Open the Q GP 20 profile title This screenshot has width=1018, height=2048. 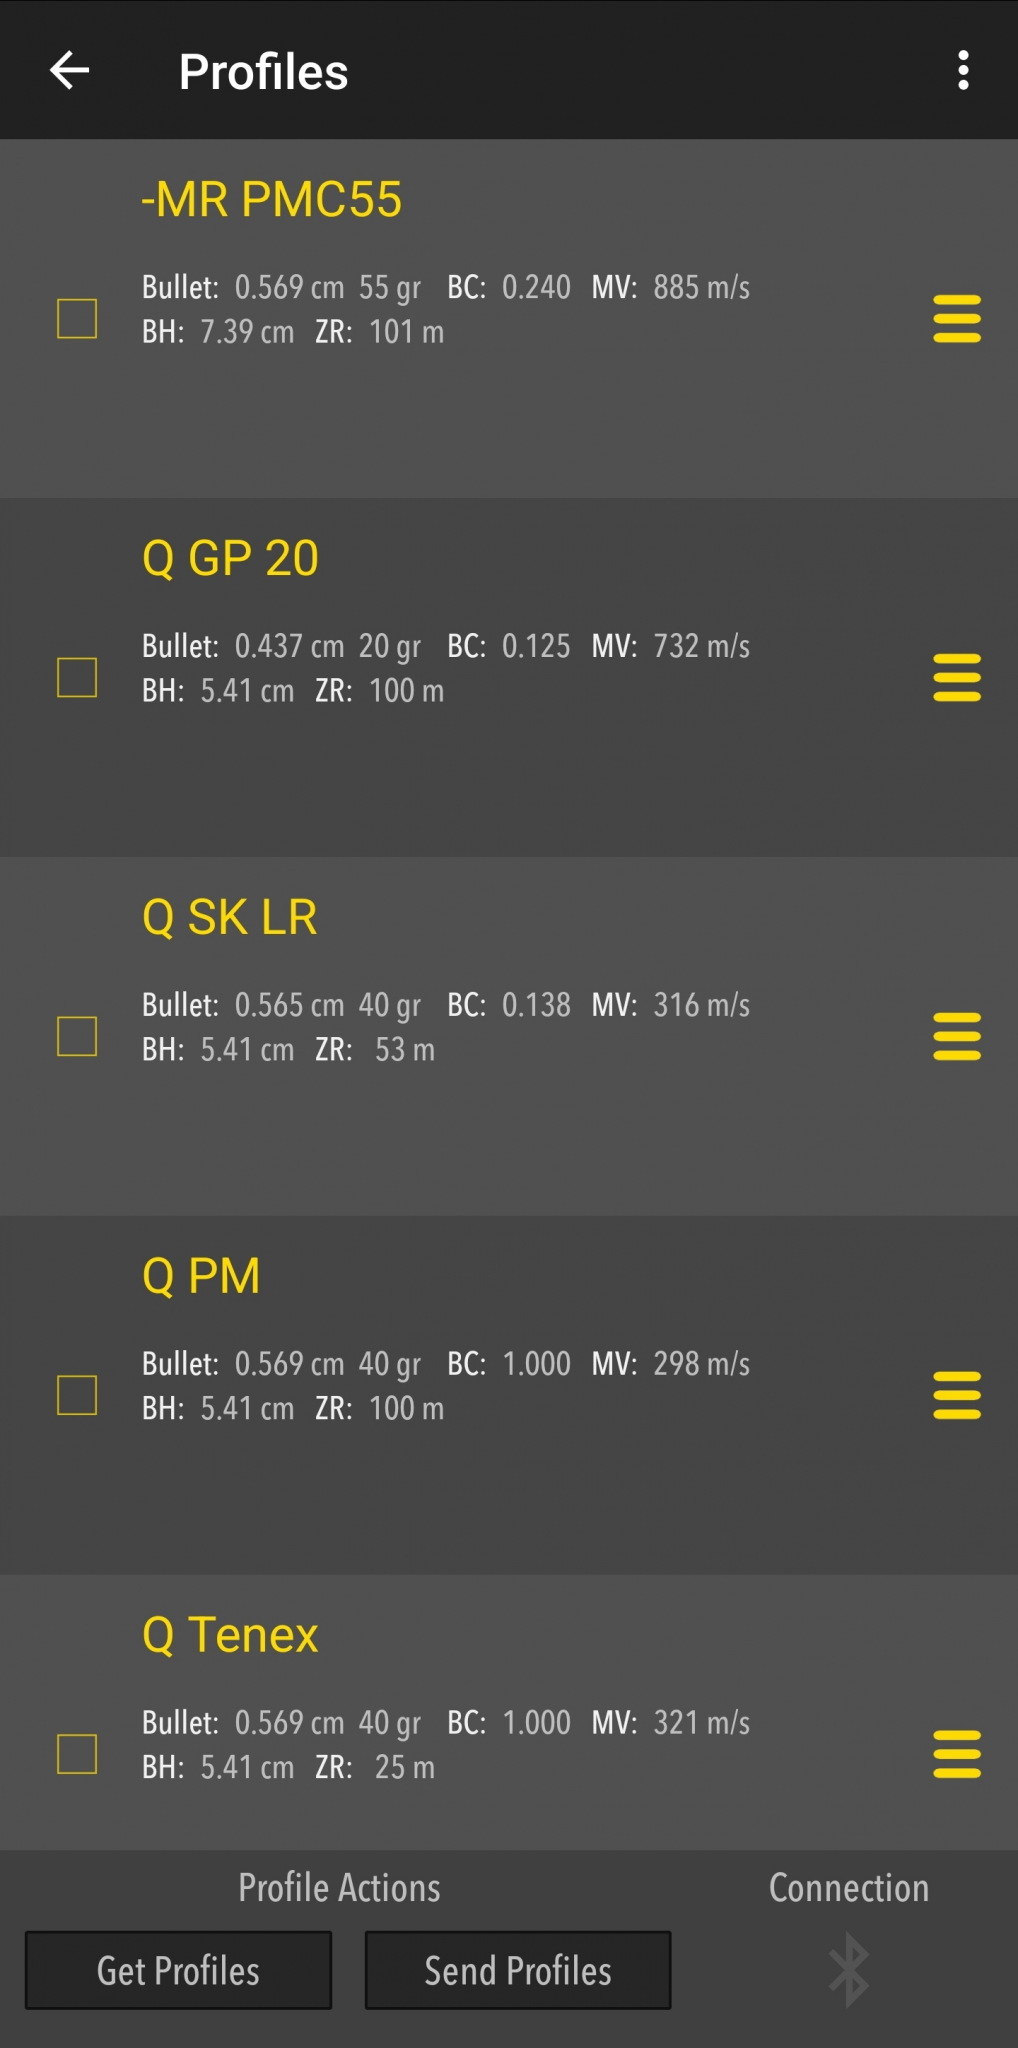coord(230,558)
